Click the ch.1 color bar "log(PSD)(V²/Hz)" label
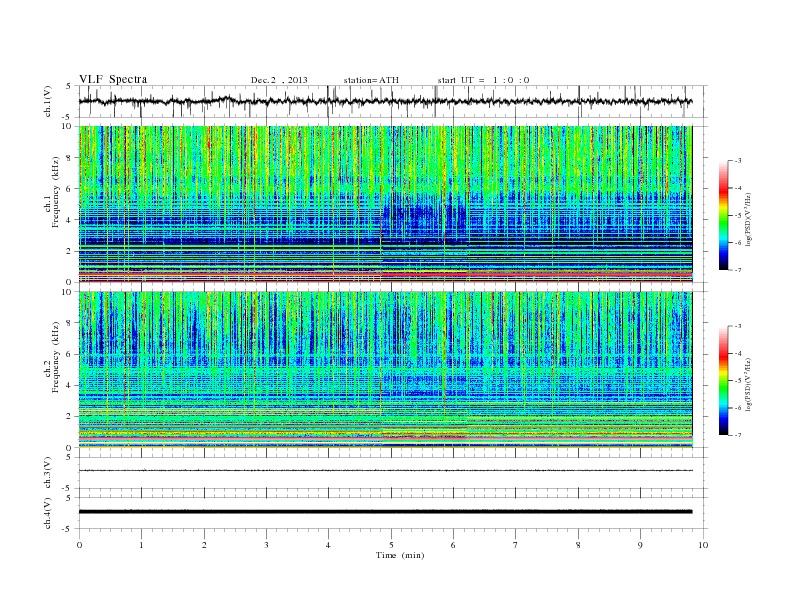 point(748,220)
